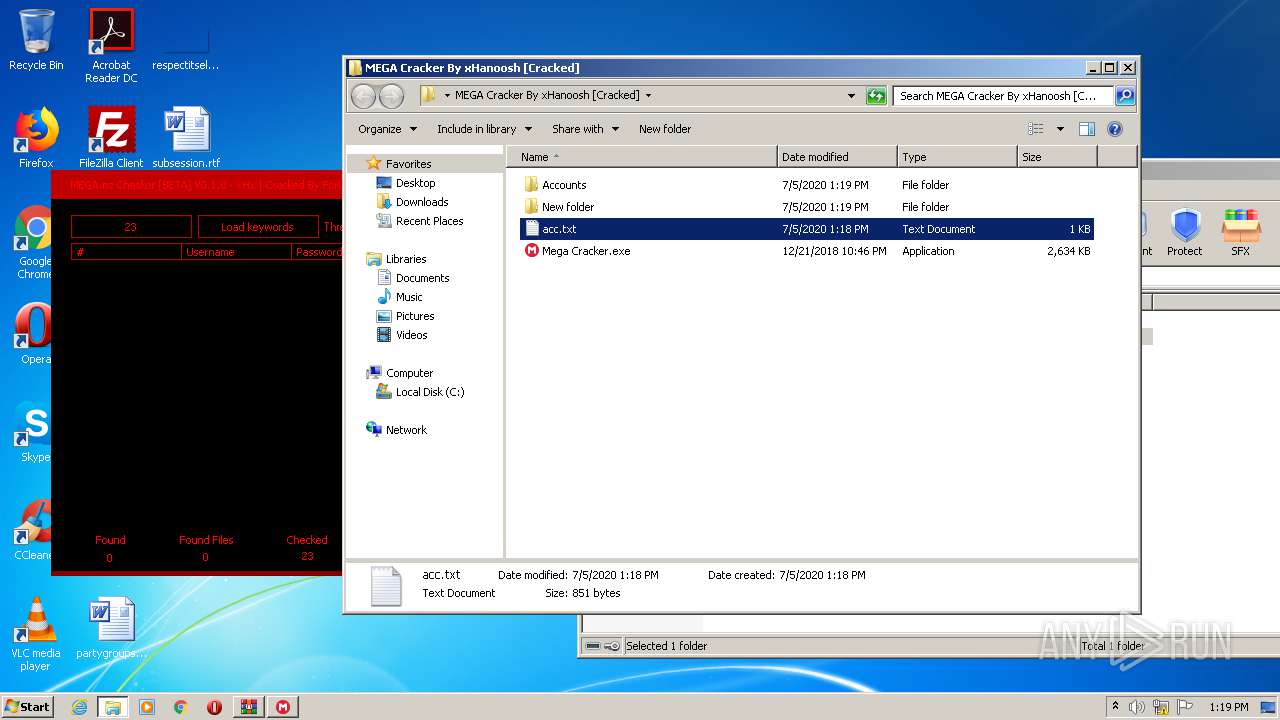The width and height of the screenshot is (1280, 720).
Task: Toggle the preview pane icon
Action: [x=1087, y=129]
